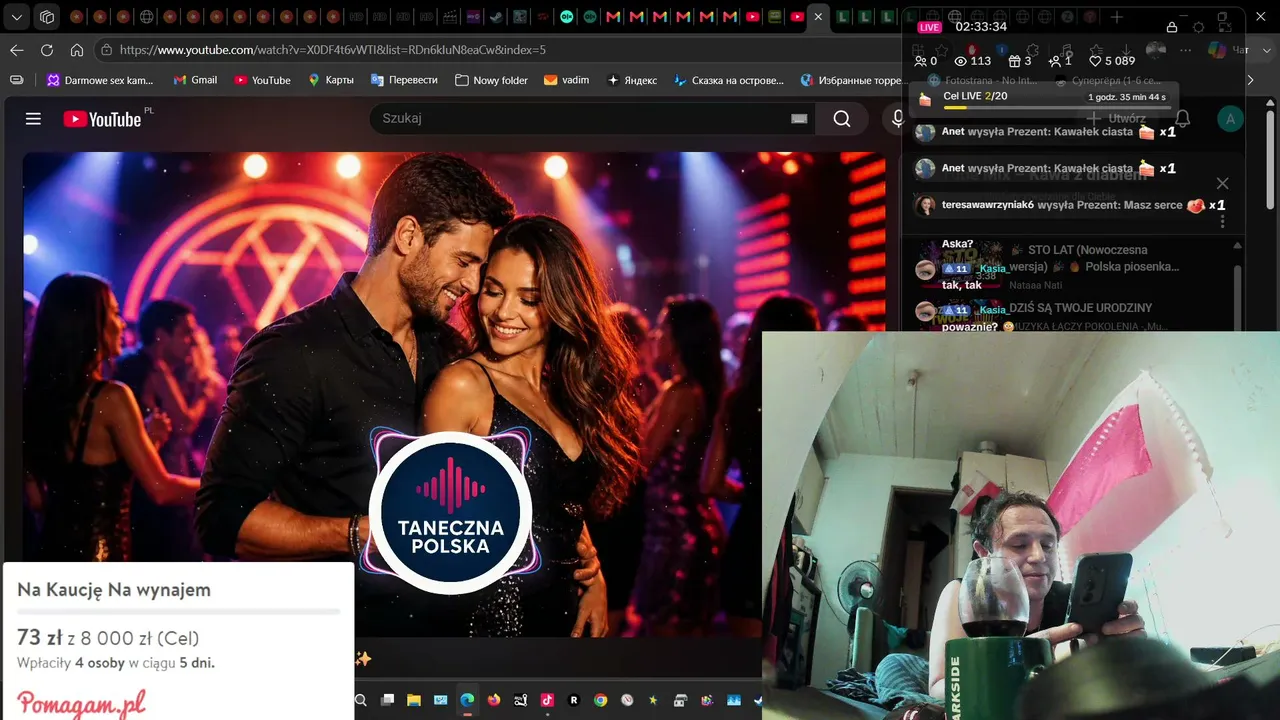Open the Перевести translate bookmark
The width and height of the screenshot is (1280, 720).
404,80
